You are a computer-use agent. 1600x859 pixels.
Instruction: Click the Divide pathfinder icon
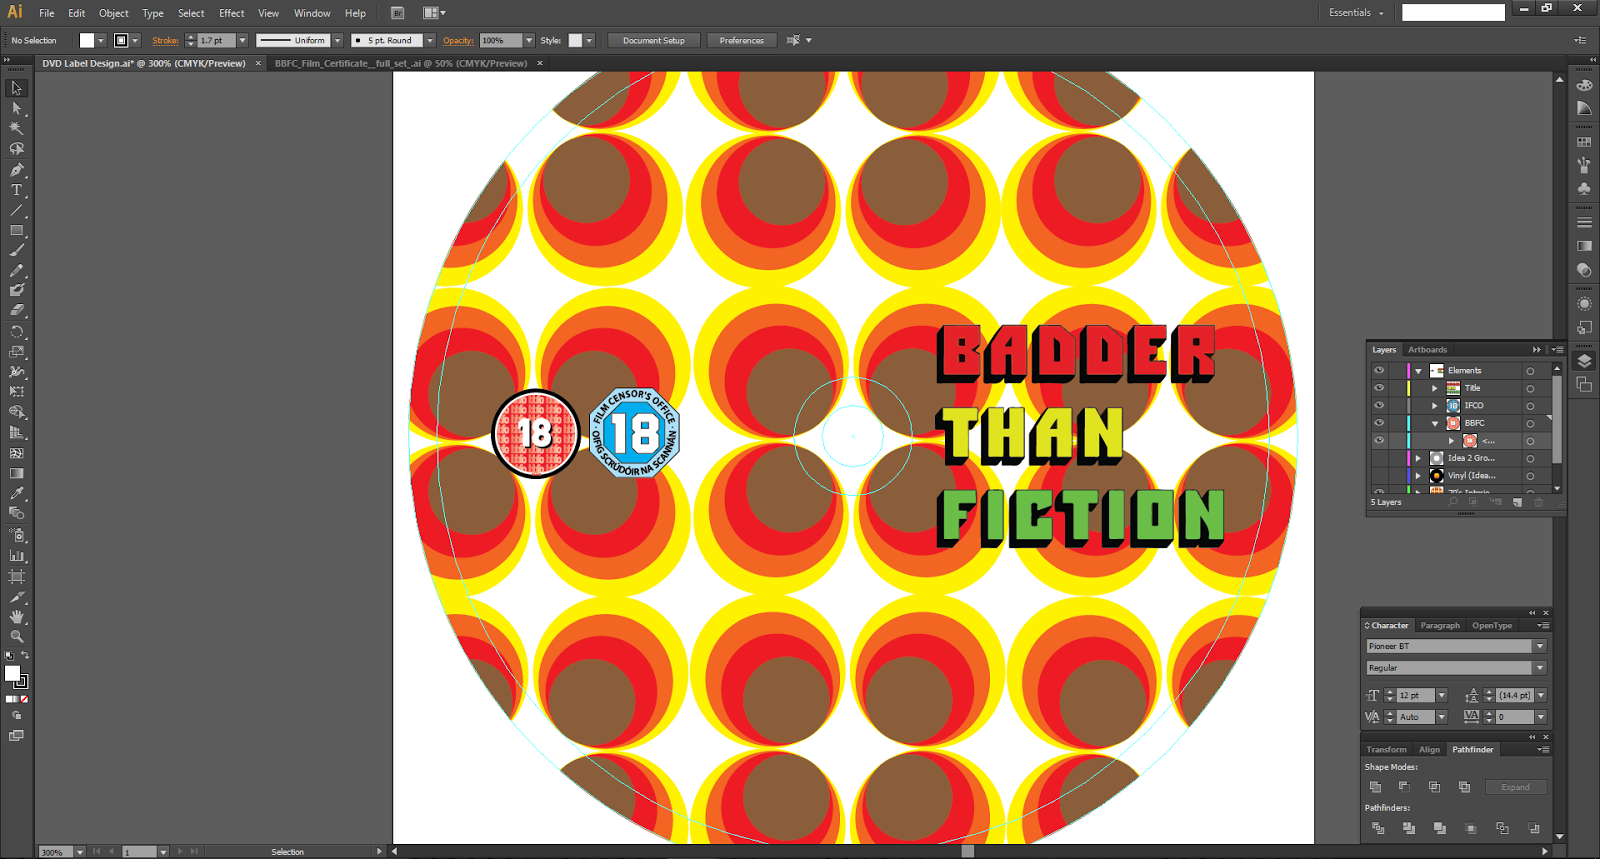click(1378, 828)
